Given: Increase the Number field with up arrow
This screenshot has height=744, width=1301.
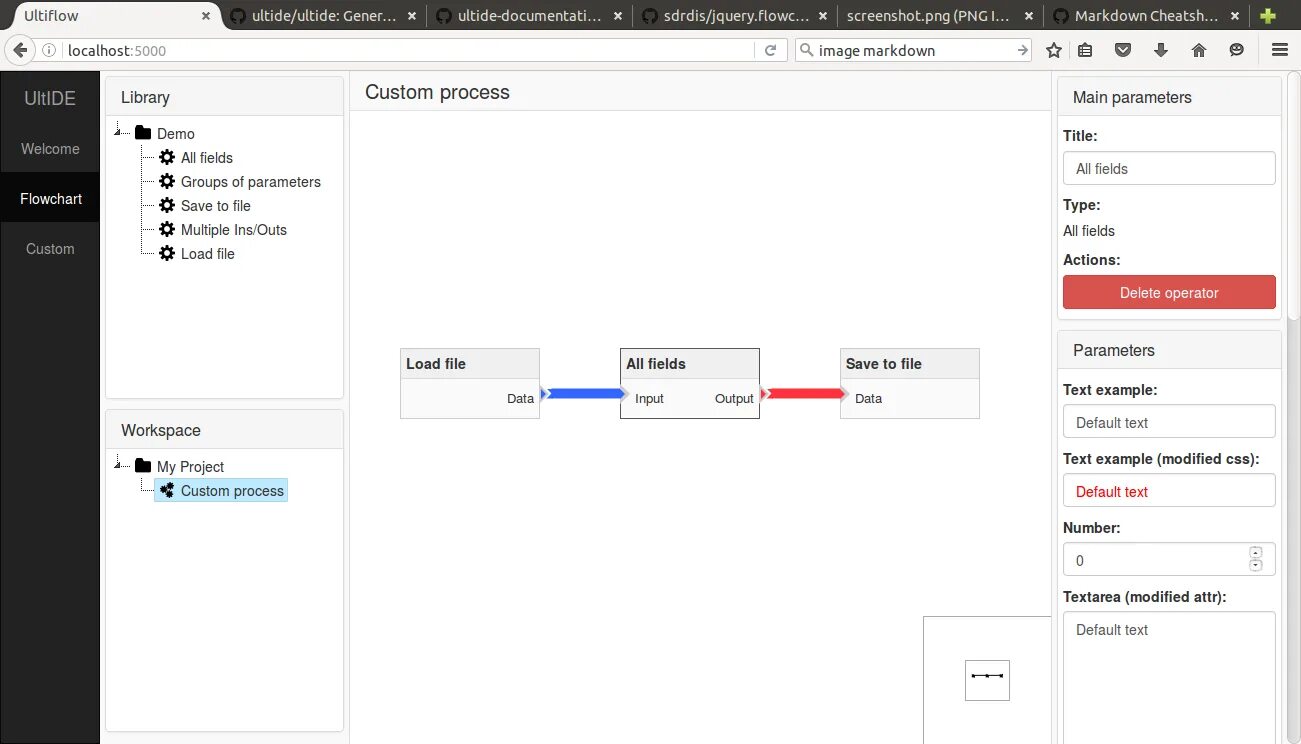Looking at the screenshot, I should (x=1256, y=552).
